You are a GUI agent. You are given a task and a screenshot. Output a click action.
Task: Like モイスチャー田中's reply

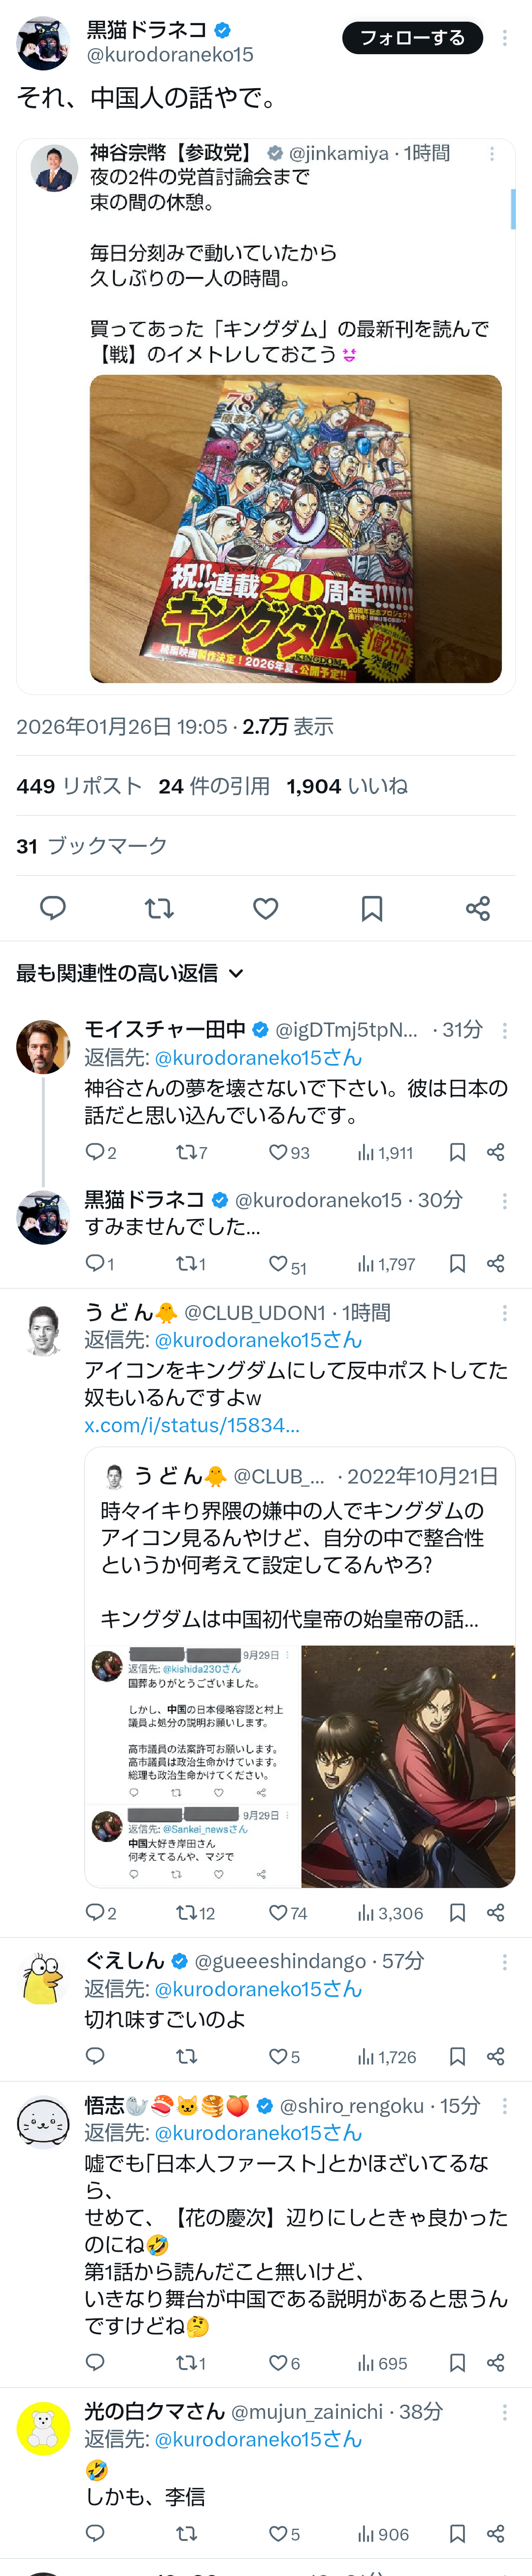point(279,1152)
